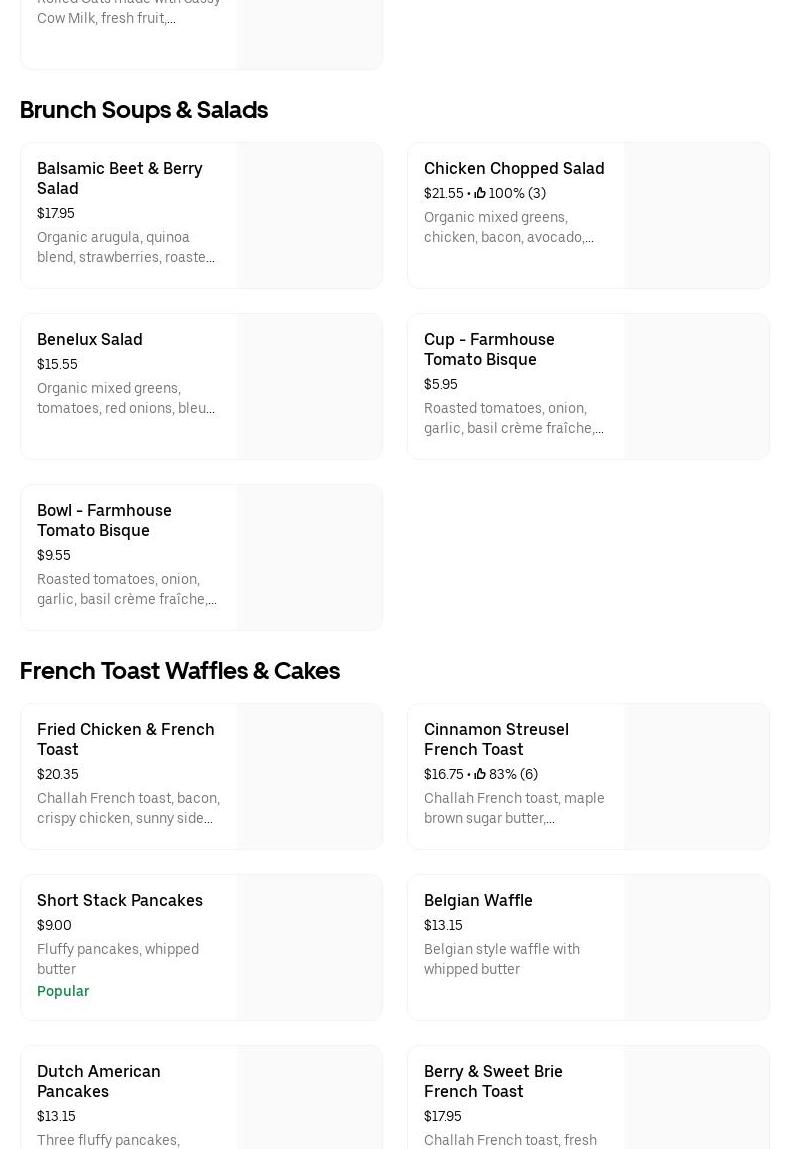Click the Chicken Chopped Salad image placeholder
Image resolution: width=804 pixels, height=1149 pixels.
696,215
